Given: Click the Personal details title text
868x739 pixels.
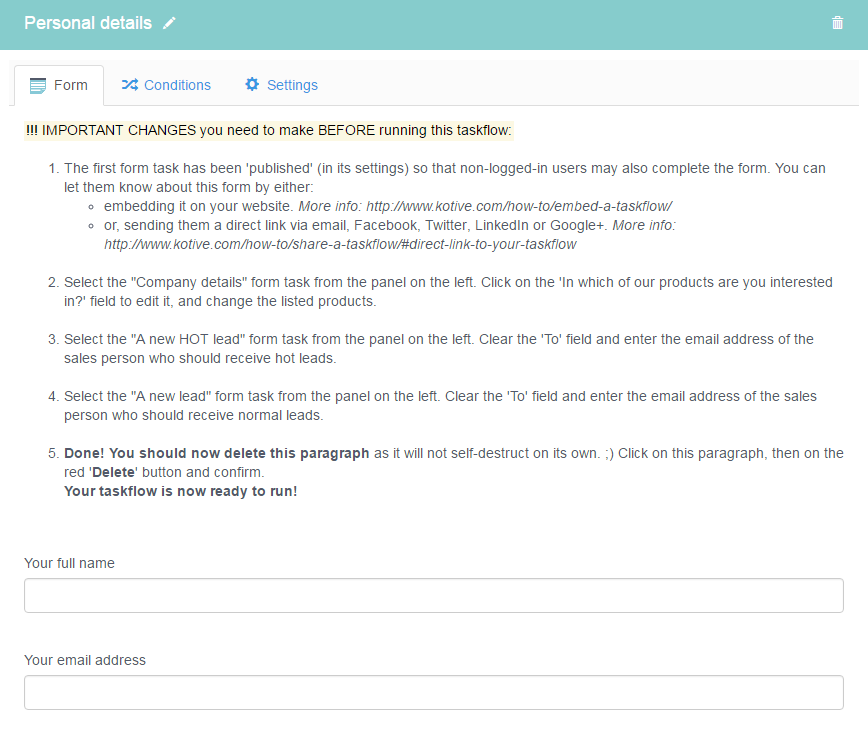Looking at the screenshot, I should (88, 23).
